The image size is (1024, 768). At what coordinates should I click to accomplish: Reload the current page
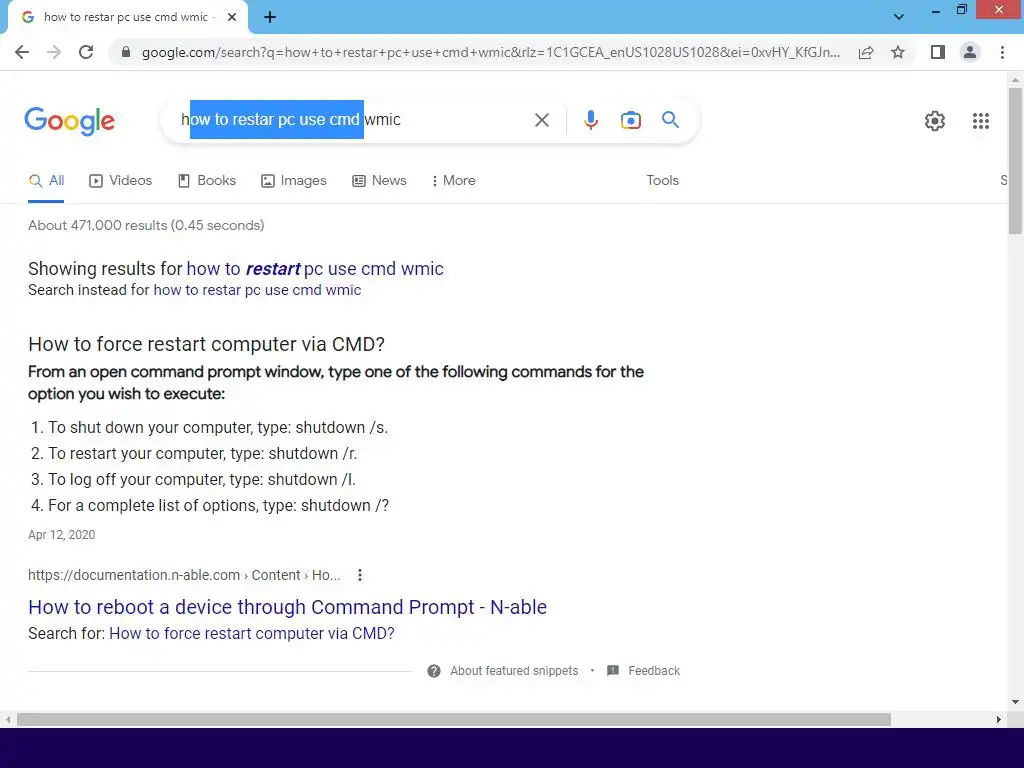point(86,52)
